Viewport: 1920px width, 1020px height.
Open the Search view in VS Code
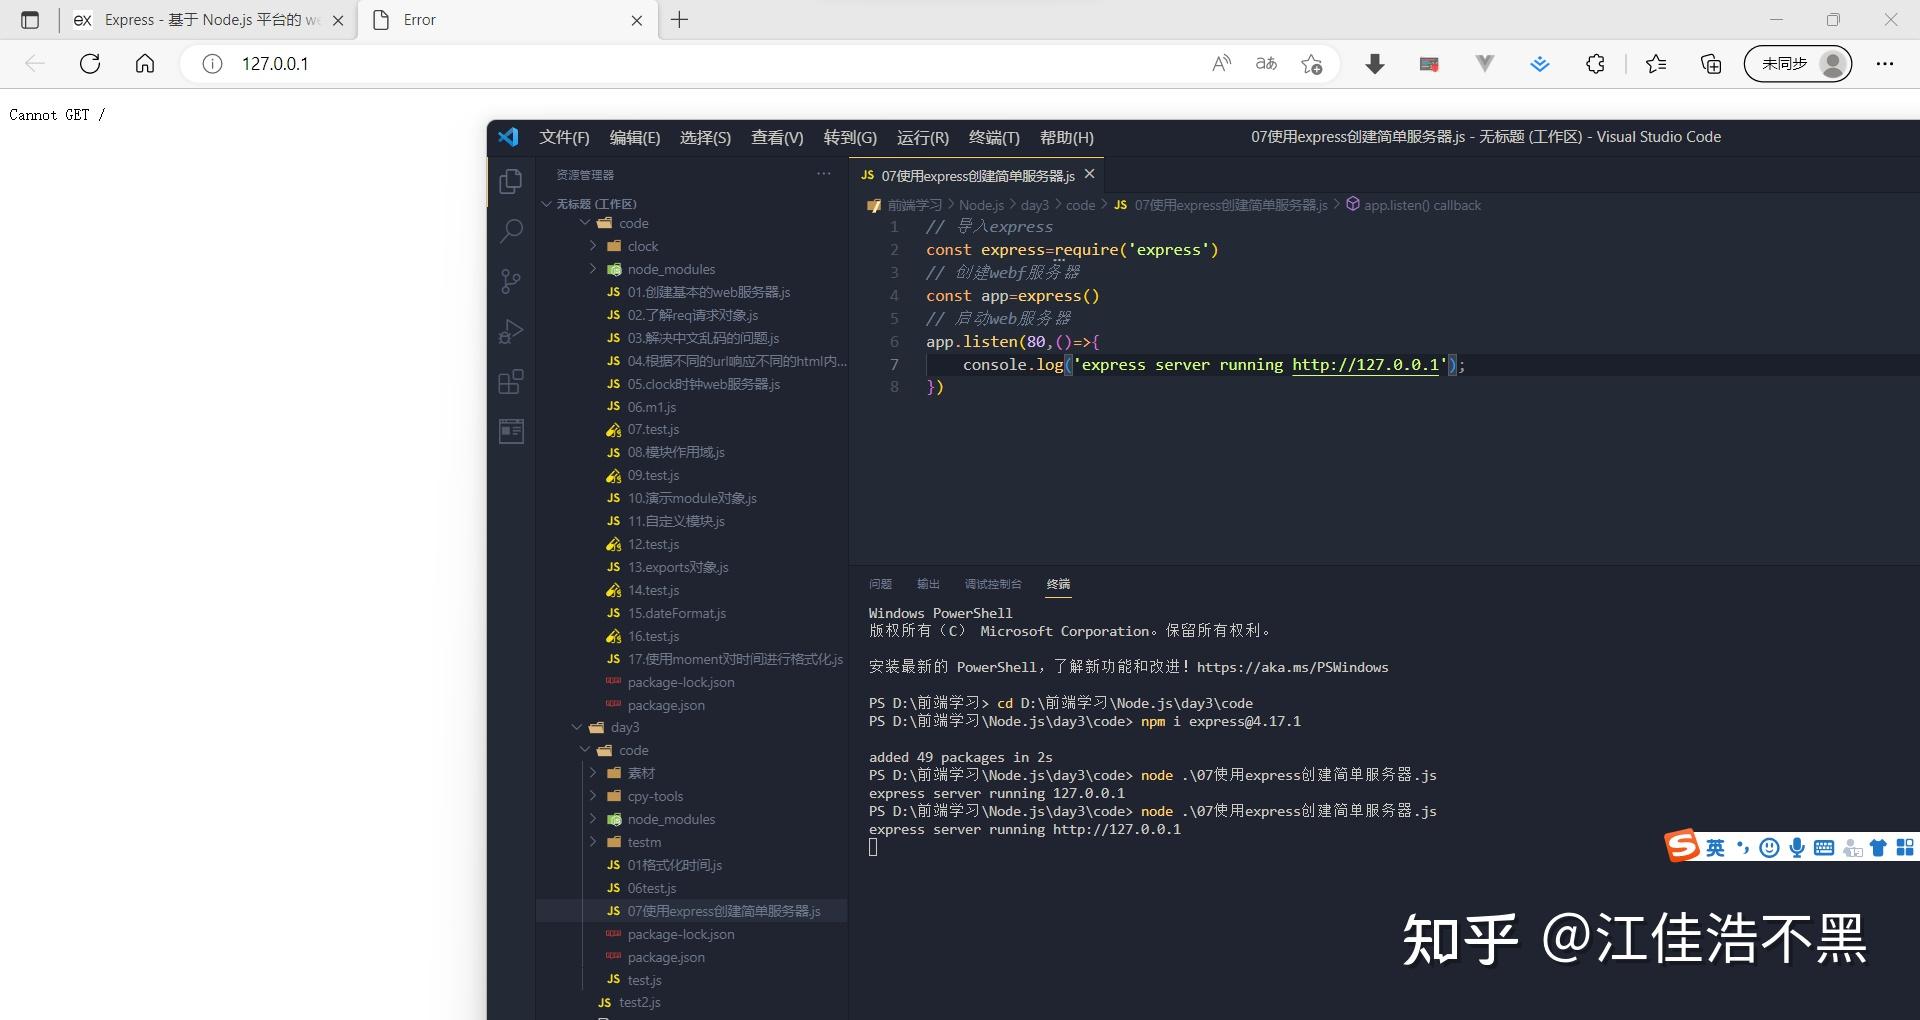(511, 231)
